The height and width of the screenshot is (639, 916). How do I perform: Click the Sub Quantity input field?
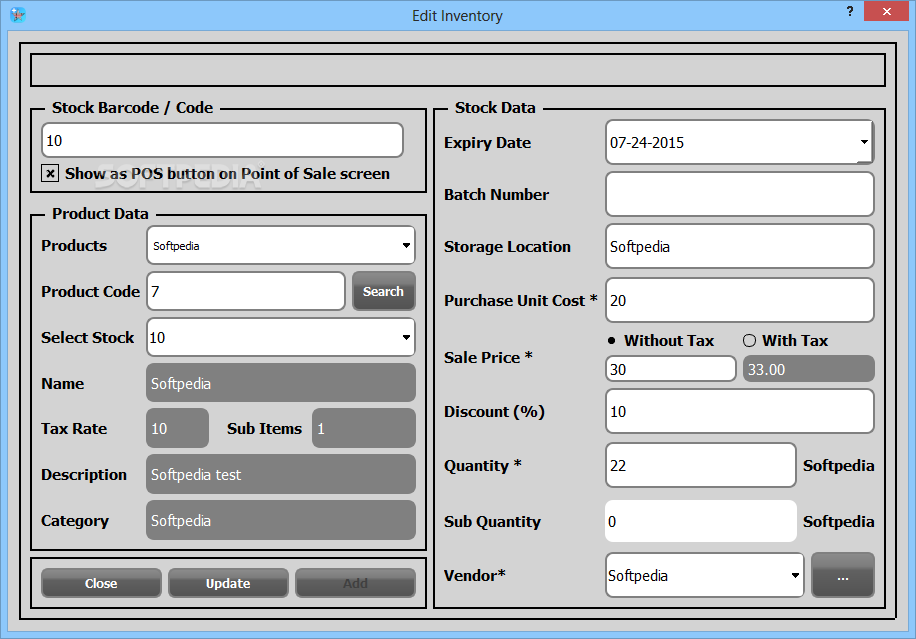pos(701,521)
